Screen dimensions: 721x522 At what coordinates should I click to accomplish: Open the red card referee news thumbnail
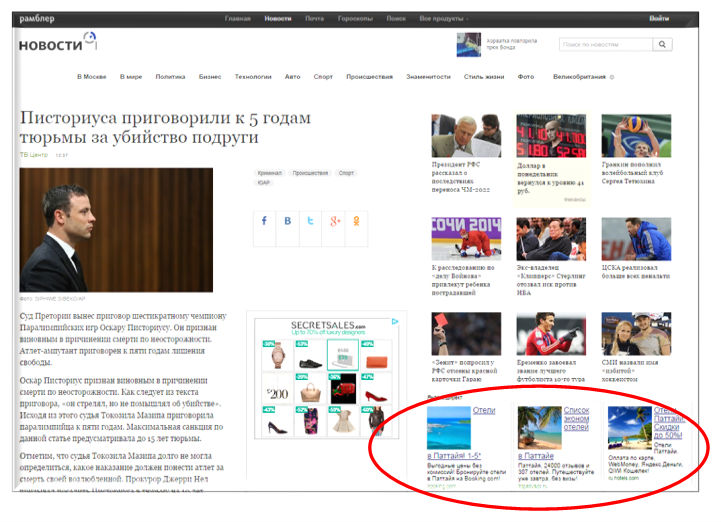point(465,334)
